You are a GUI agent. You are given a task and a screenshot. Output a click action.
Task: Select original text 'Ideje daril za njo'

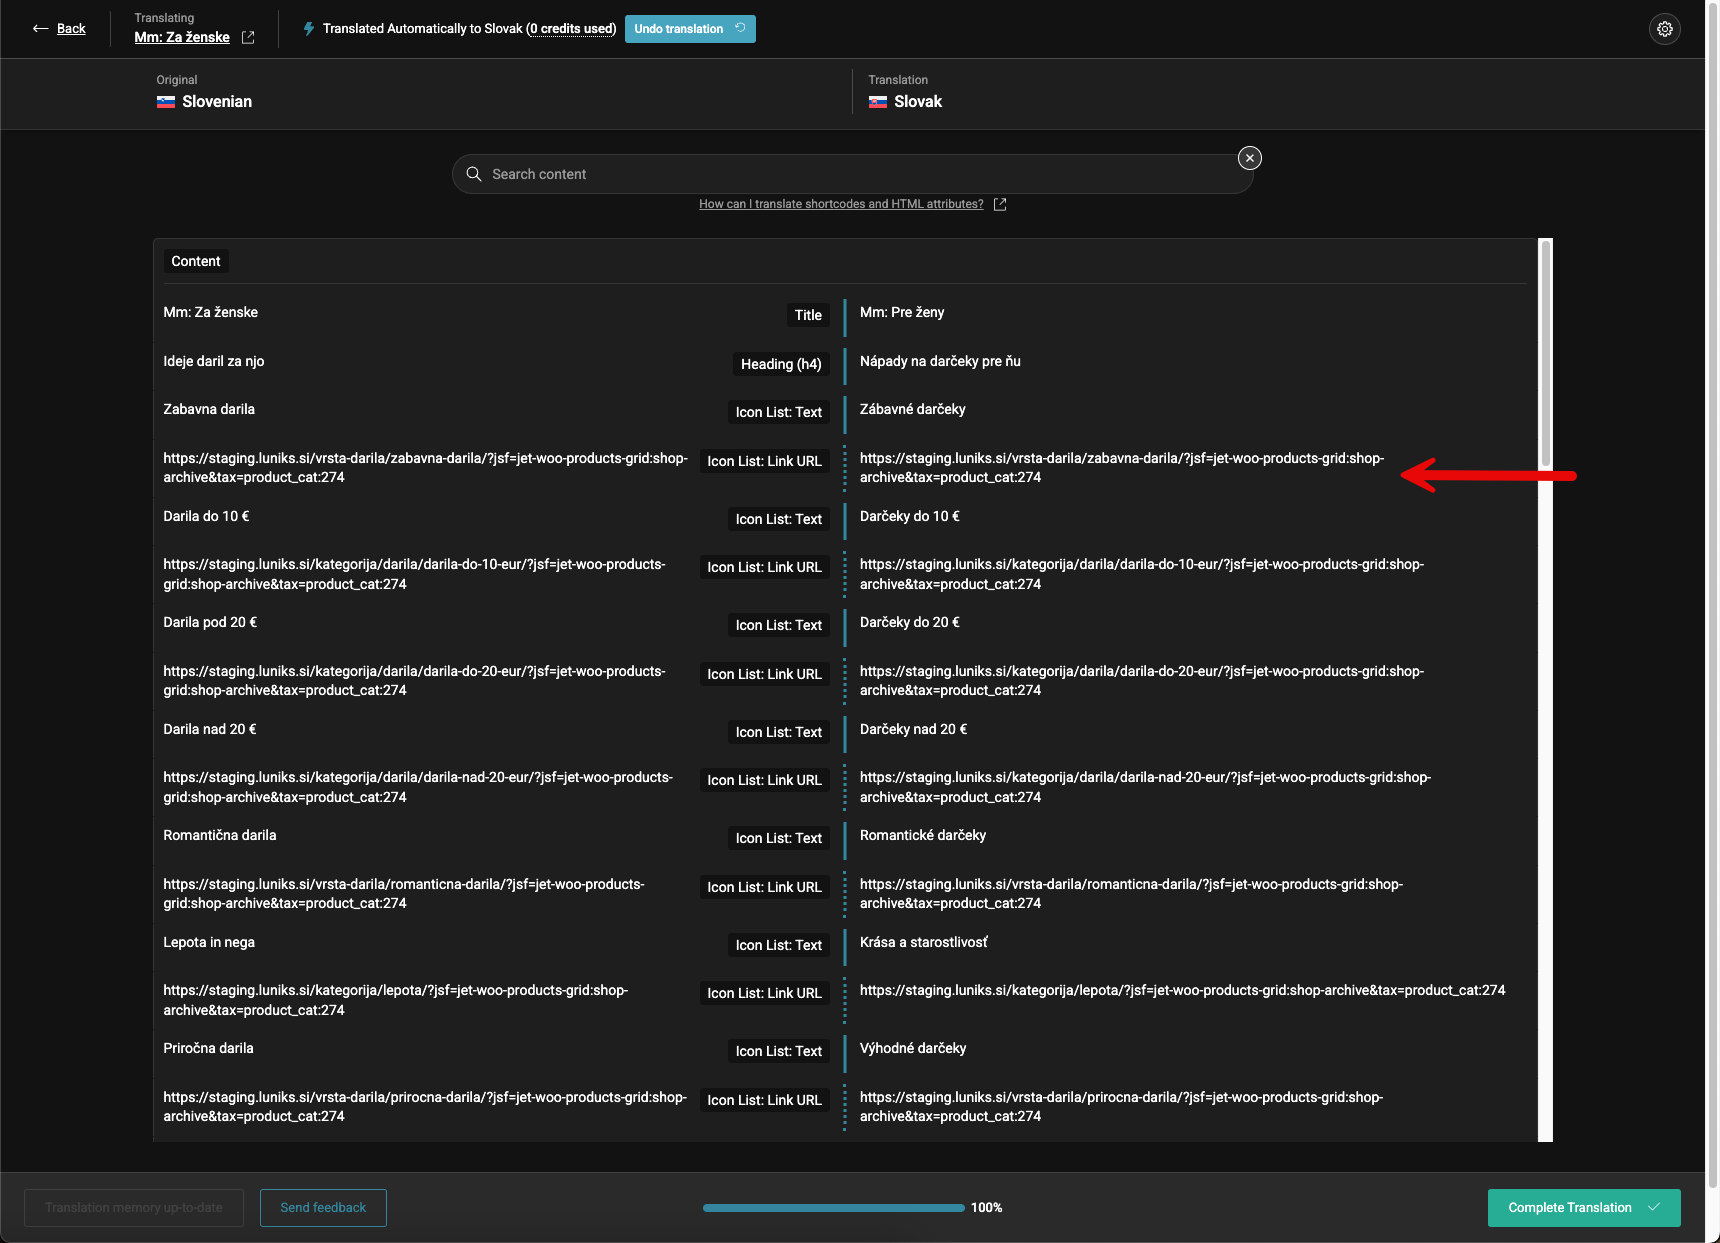(x=214, y=362)
